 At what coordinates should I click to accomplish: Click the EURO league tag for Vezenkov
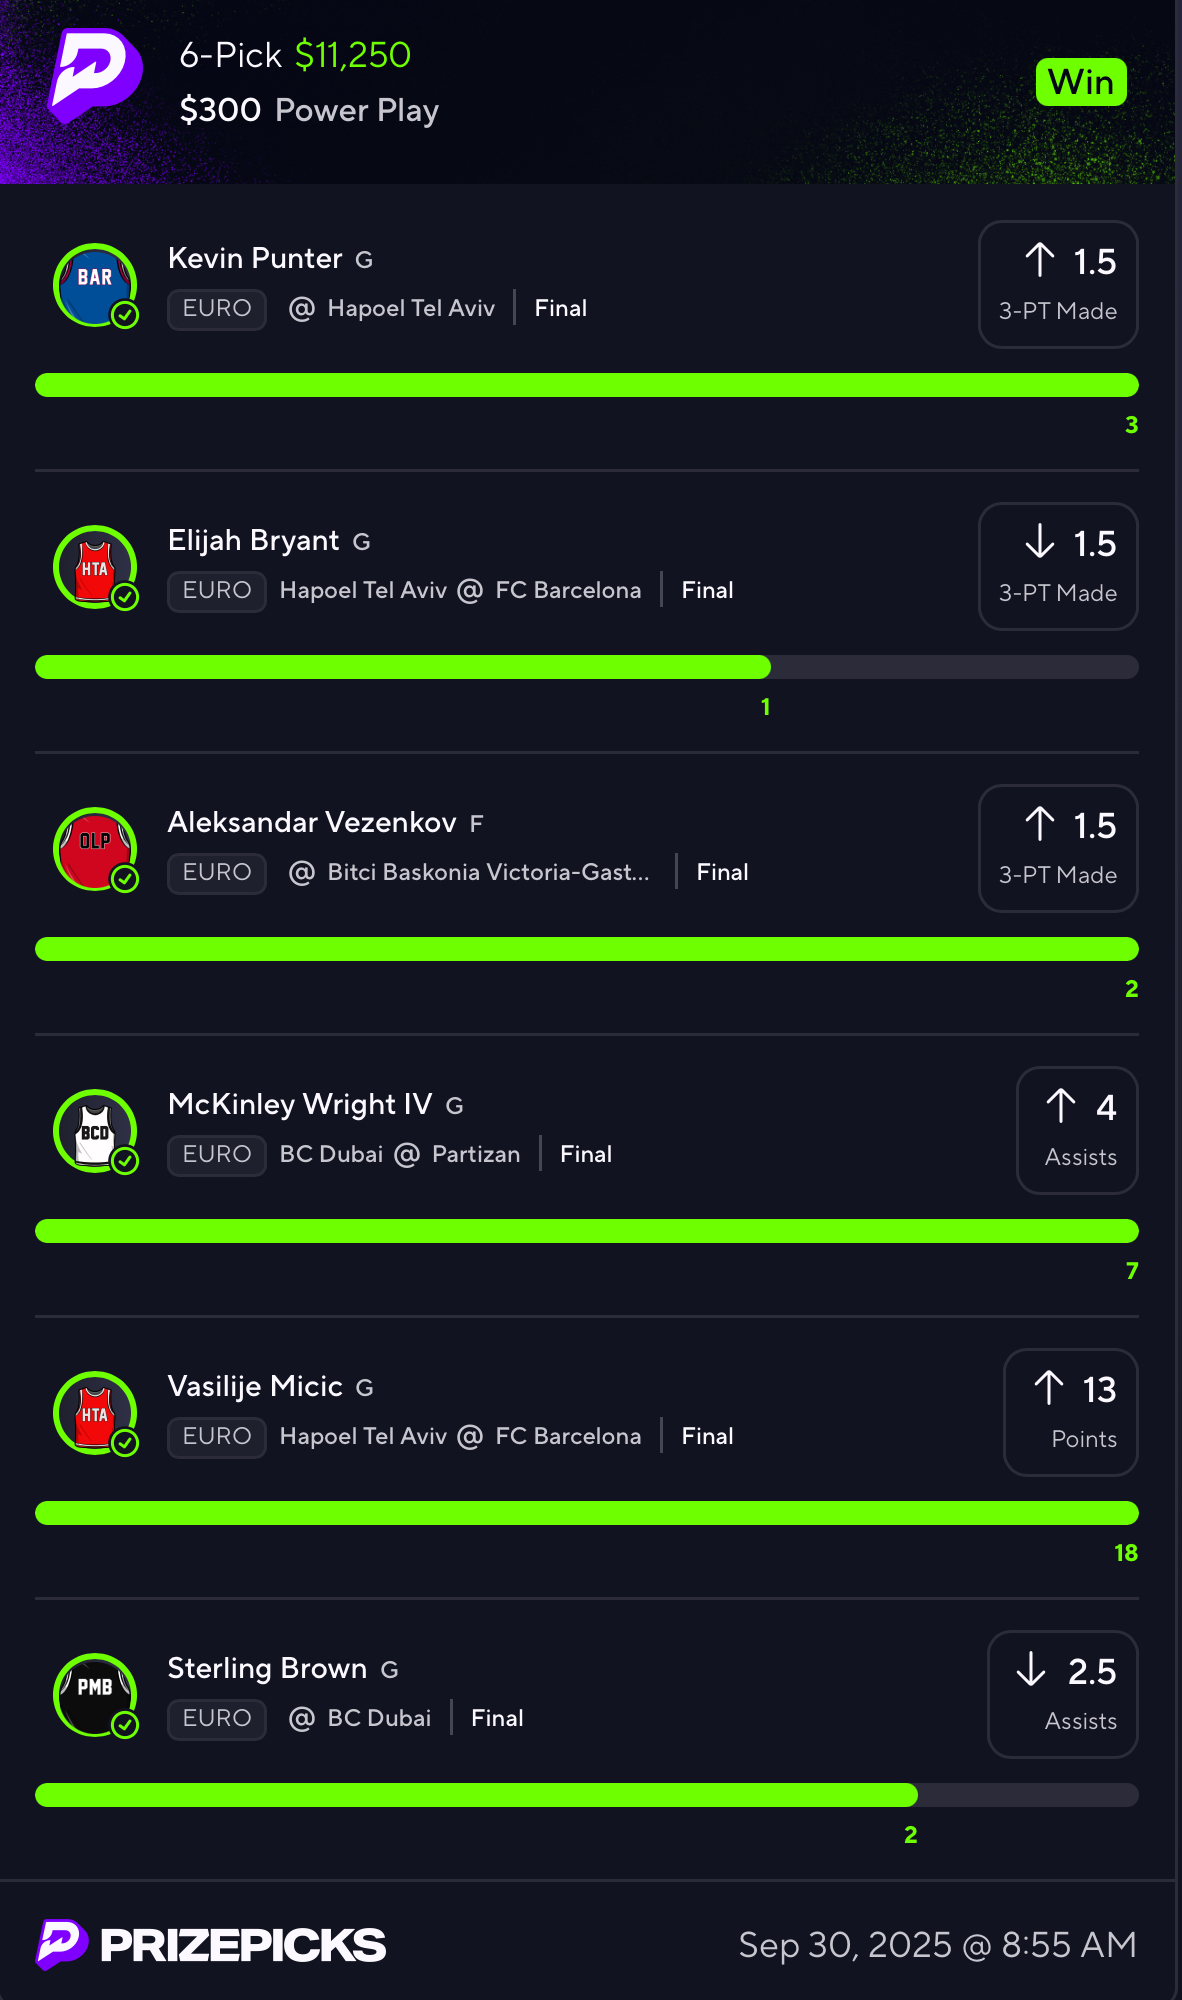(217, 873)
